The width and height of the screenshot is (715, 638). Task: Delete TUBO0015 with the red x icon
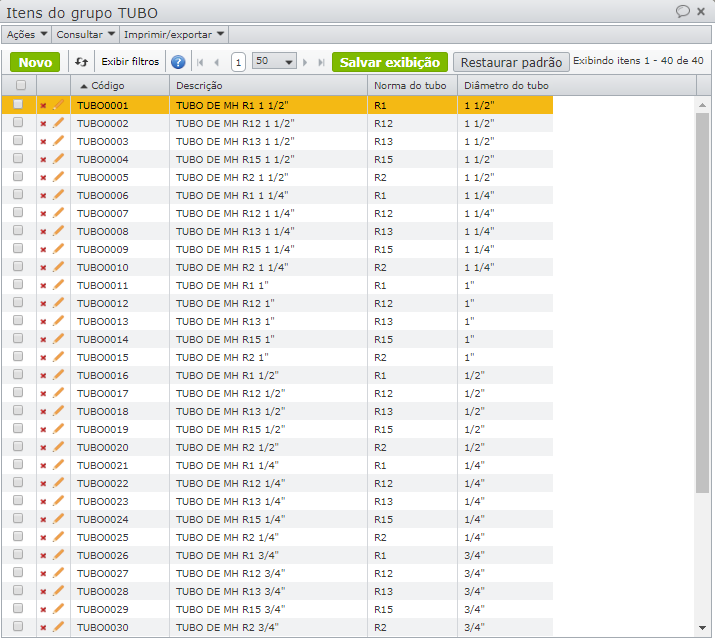pos(43,358)
